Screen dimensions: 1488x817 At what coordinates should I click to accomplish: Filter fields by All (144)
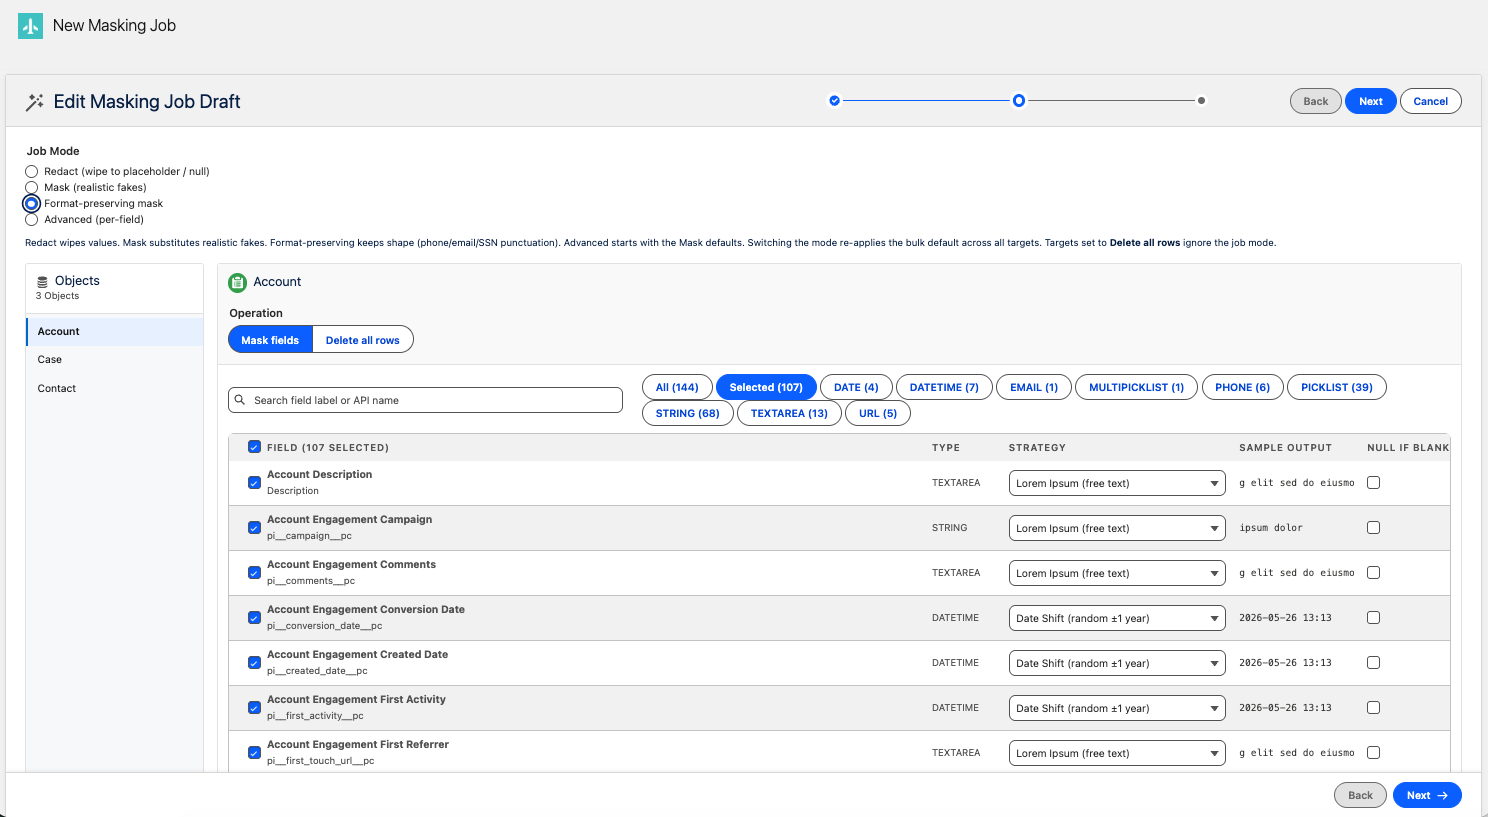pos(677,388)
